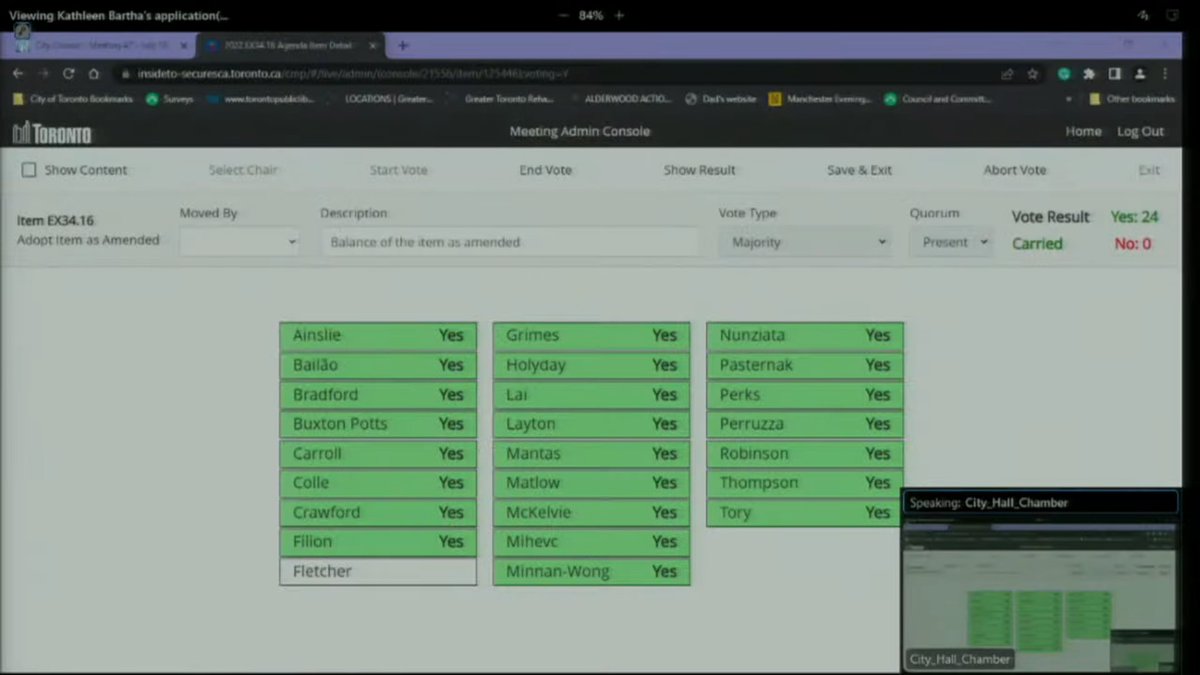Bookmark this page with the star icon
This screenshot has width=1200, height=675.
pos(1032,74)
